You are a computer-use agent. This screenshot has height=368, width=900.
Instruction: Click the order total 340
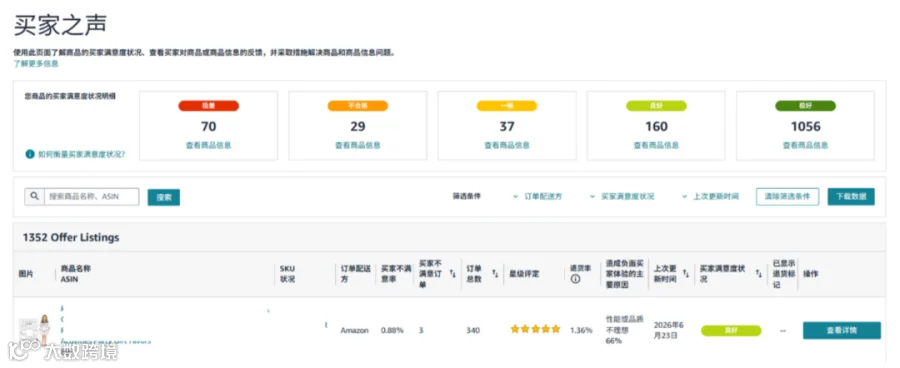point(473,330)
